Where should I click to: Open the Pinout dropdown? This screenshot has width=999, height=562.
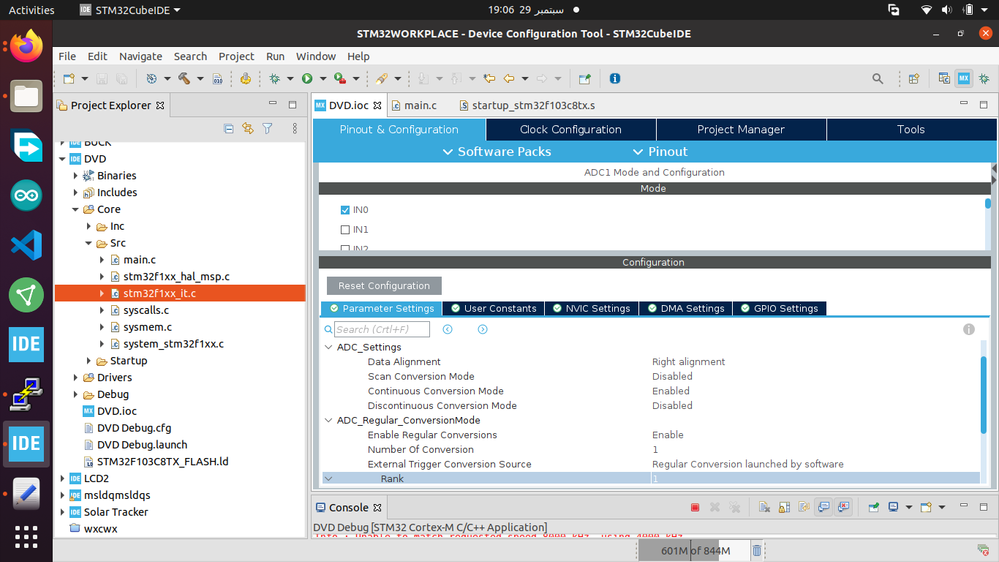coord(659,152)
